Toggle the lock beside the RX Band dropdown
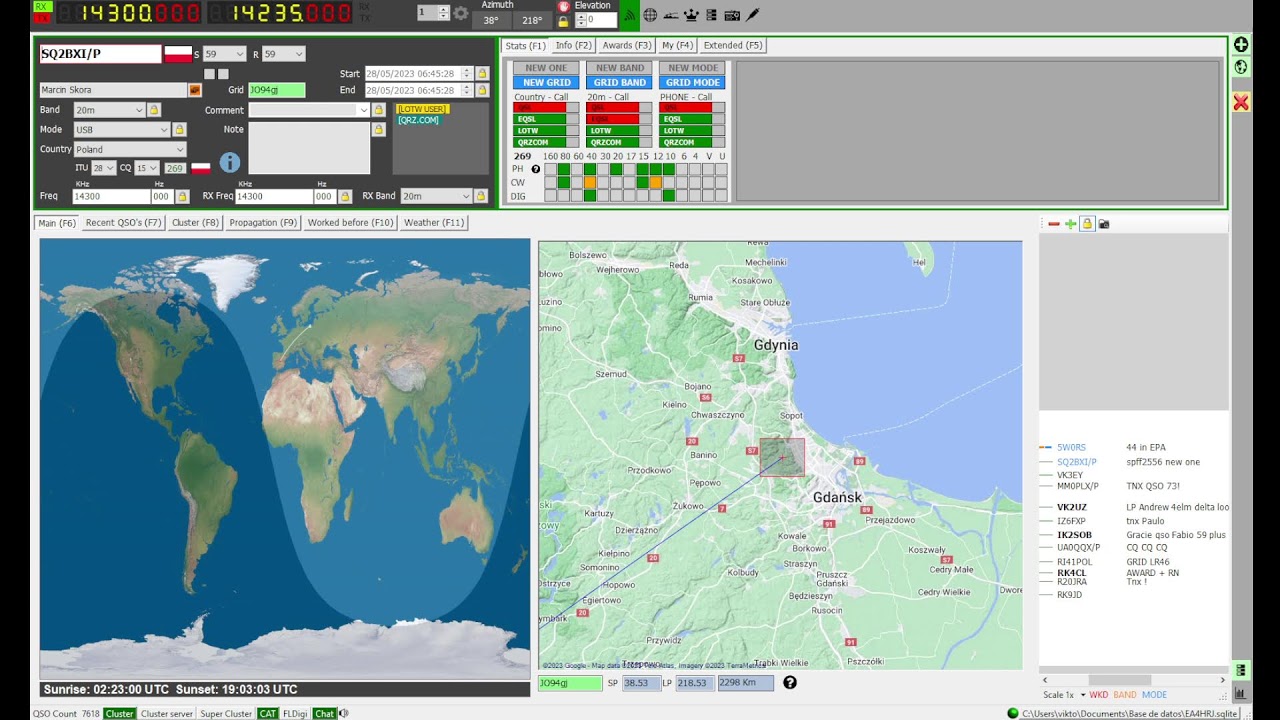 pyautogui.click(x=481, y=196)
